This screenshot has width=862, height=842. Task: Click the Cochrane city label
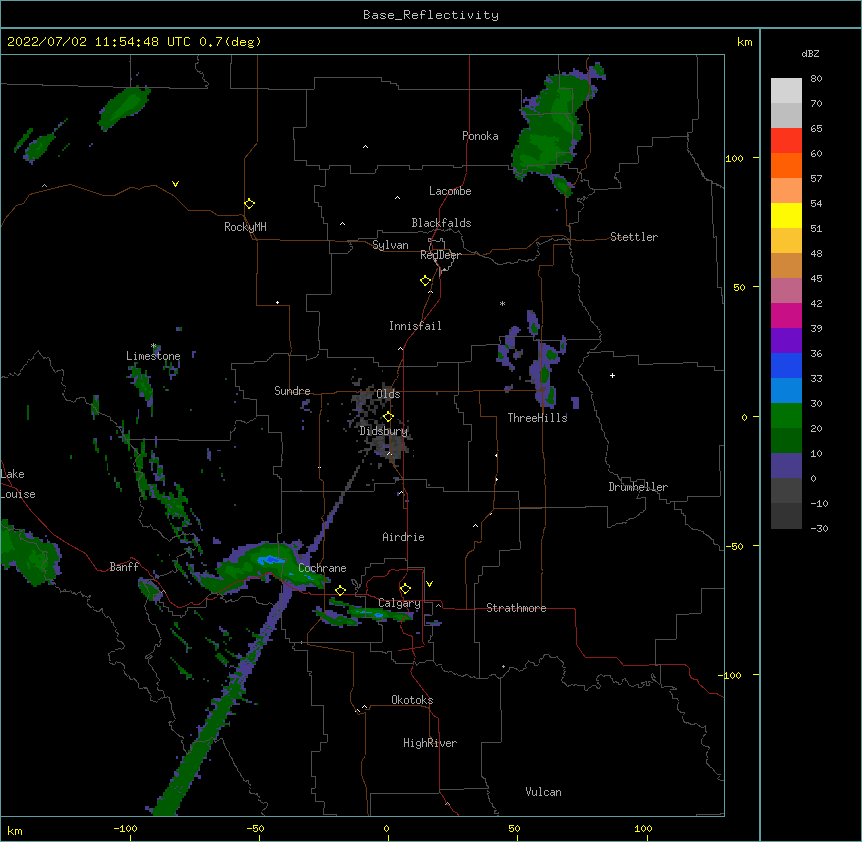coord(322,568)
